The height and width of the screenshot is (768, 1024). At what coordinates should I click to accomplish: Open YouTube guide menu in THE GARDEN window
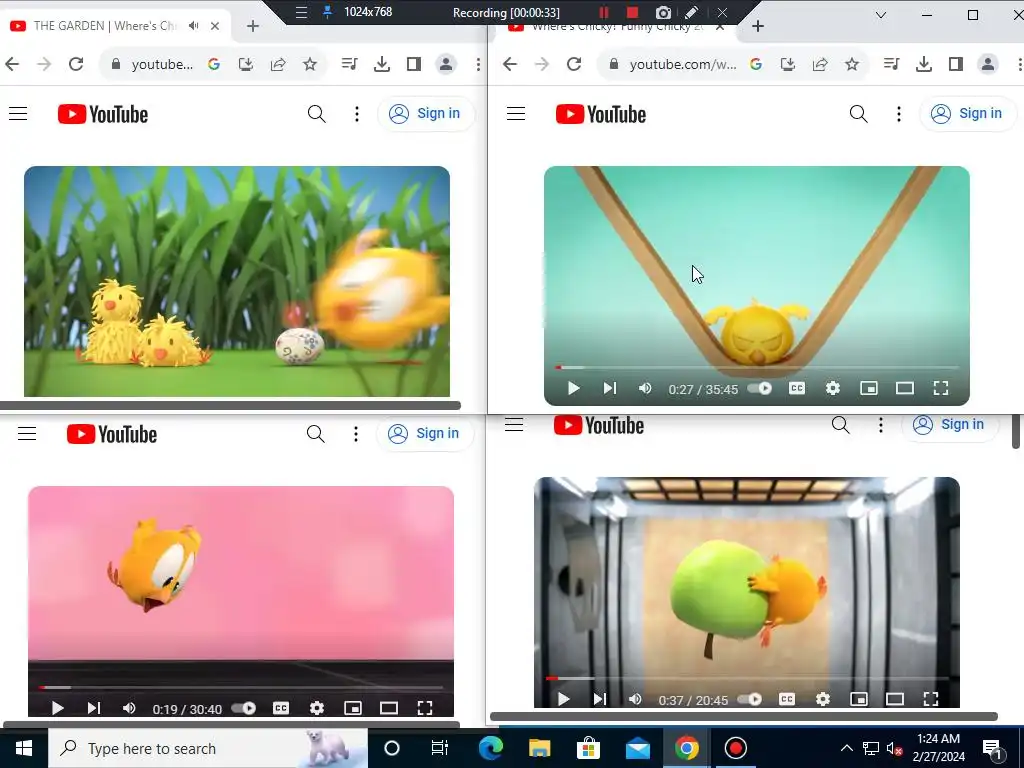18,114
